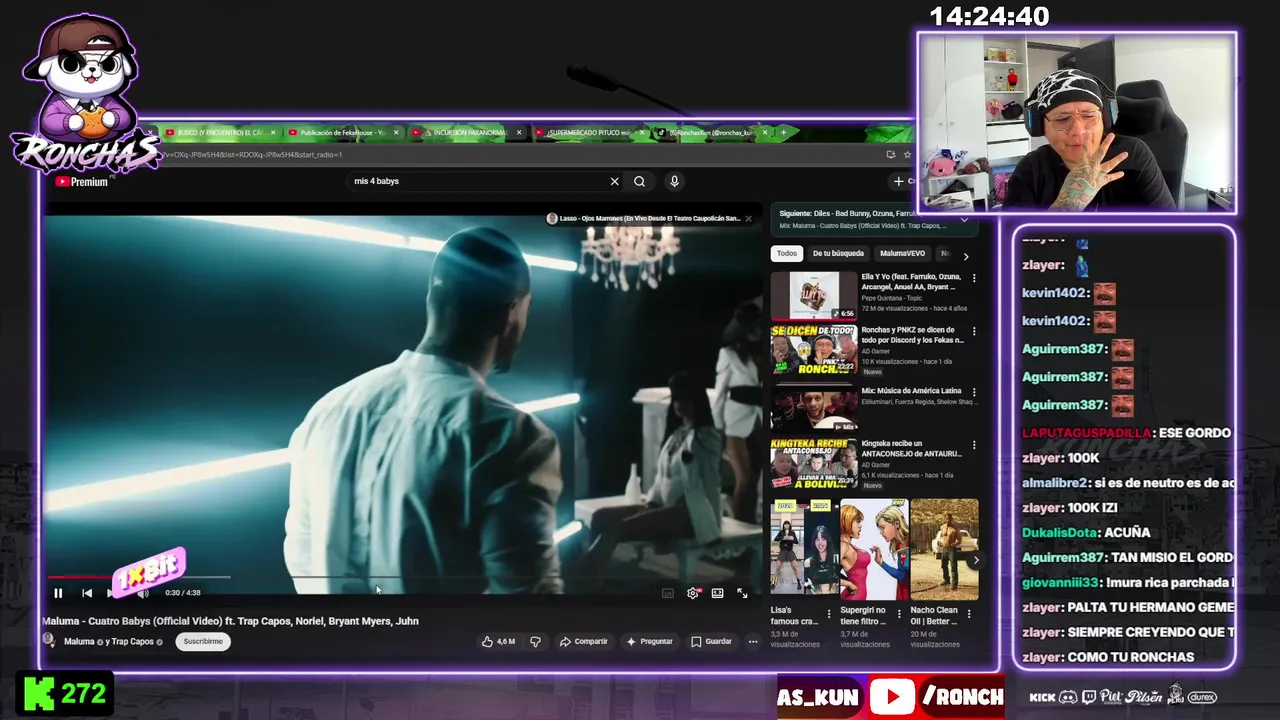Open 'Ella Y Yo' video thumbnail
The width and height of the screenshot is (1280, 720).
(813, 296)
